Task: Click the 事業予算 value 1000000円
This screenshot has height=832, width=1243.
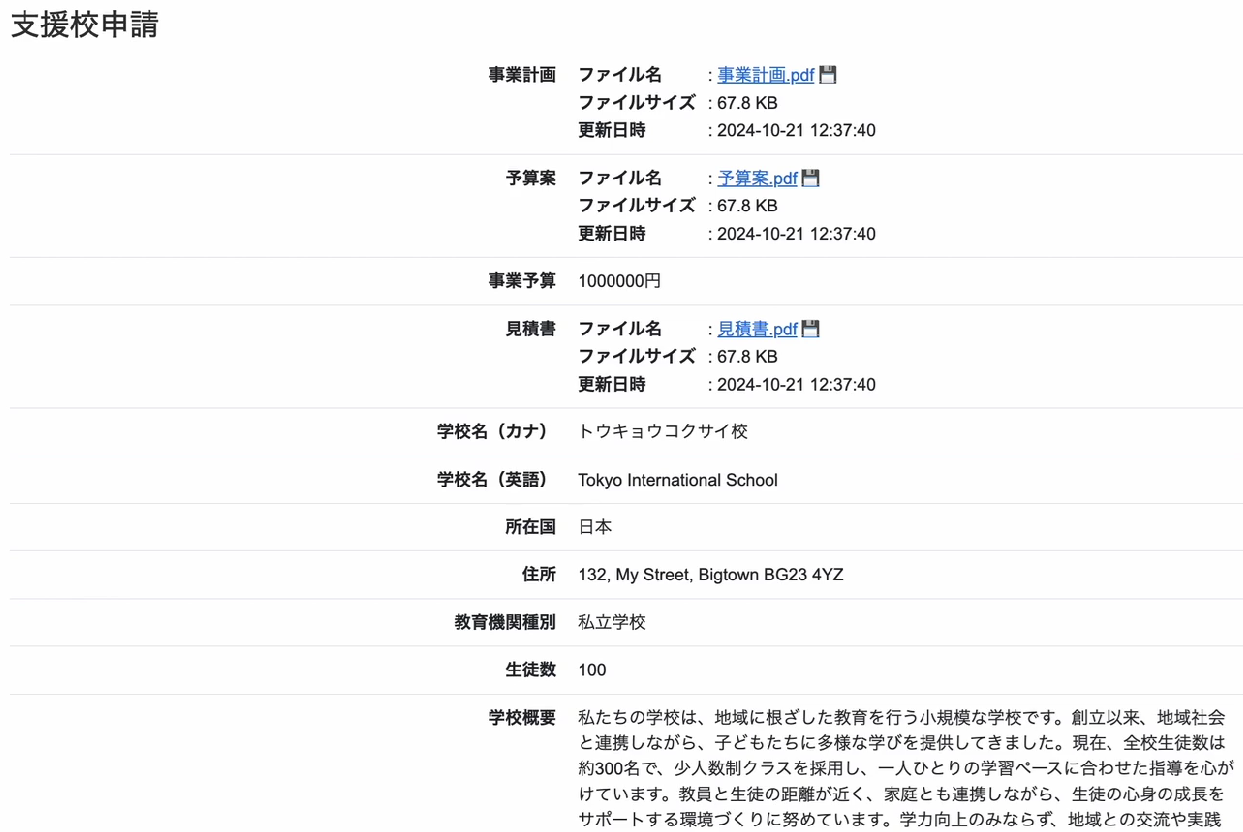Action: (615, 281)
